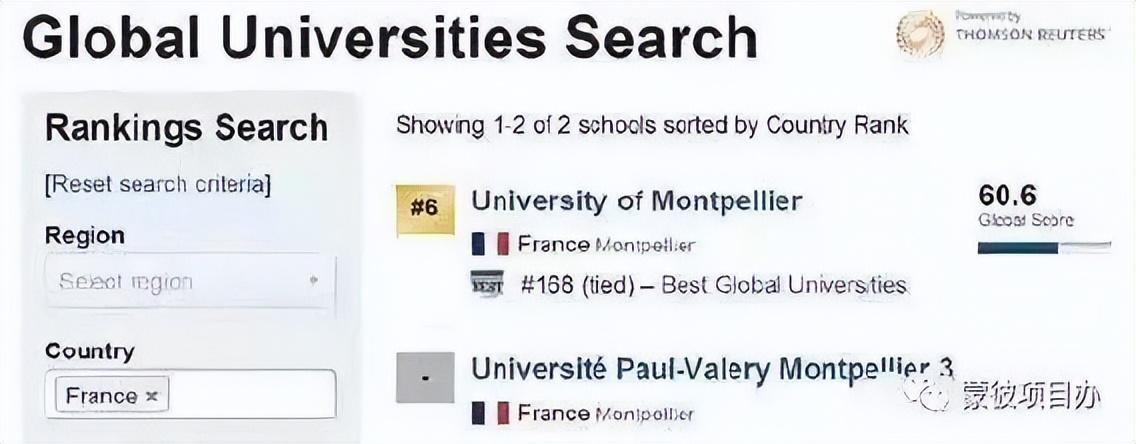Click the Thomson Reuters text label
The width and height of the screenshot is (1136, 444).
pyautogui.click(x=1032, y=34)
